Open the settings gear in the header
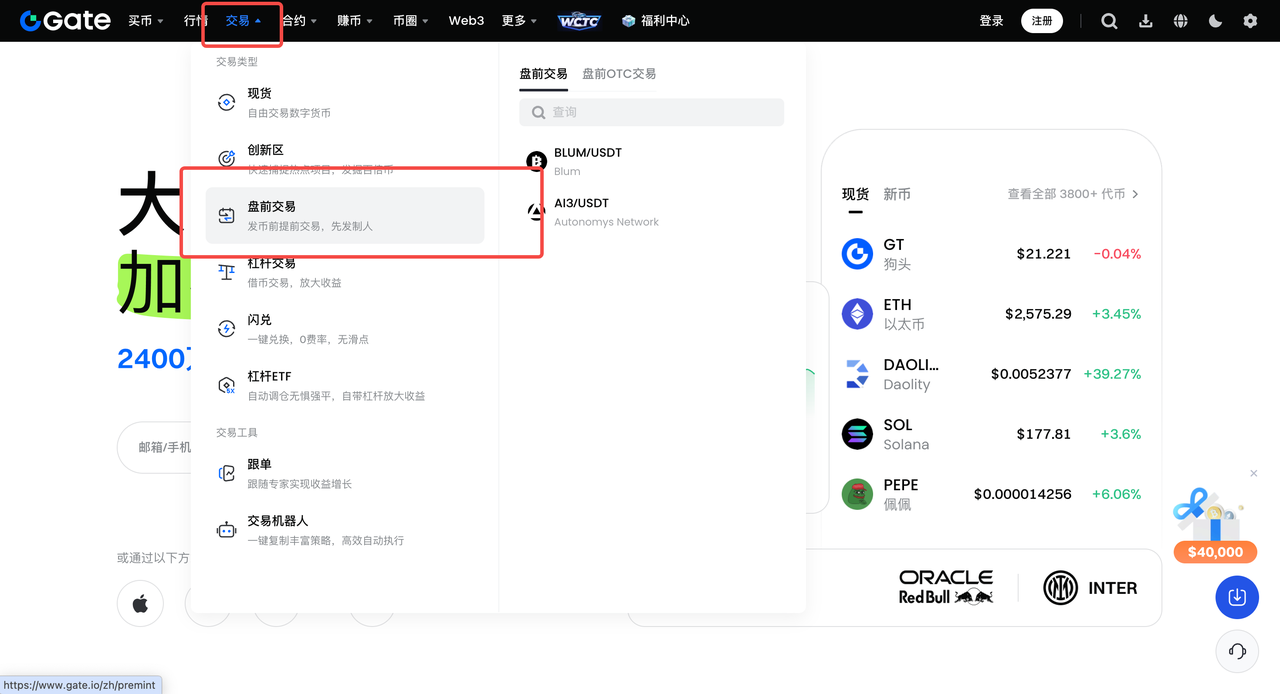The width and height of the screenshot is (1280, 694). click(1249, 20)
